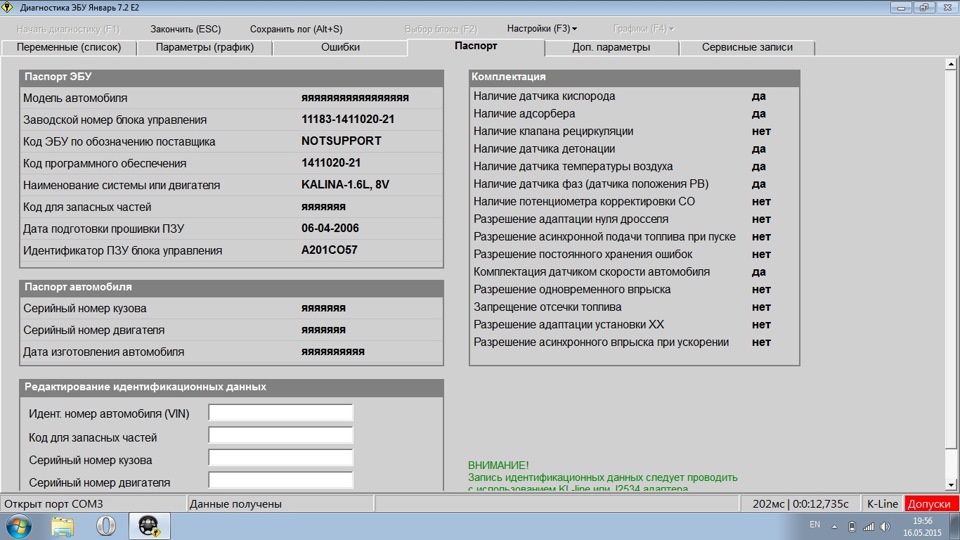The image size is (960, 540).
Task: Open the volume speaker tray icon
Action: click(x=885, y=526)
